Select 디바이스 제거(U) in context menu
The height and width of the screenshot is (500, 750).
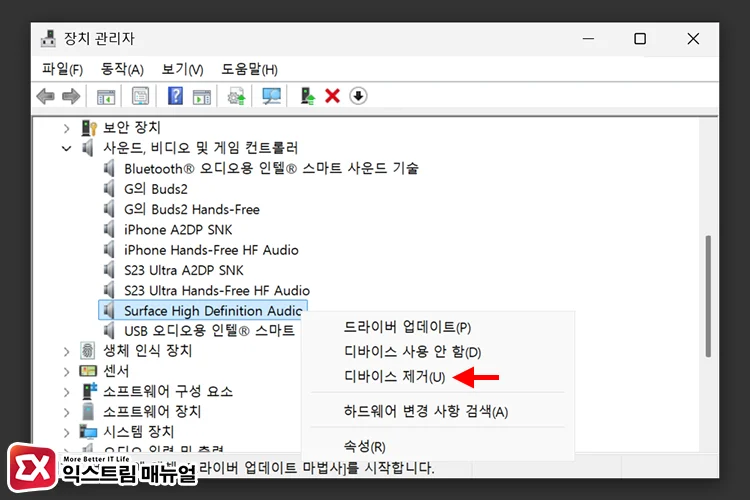(394, 377)
